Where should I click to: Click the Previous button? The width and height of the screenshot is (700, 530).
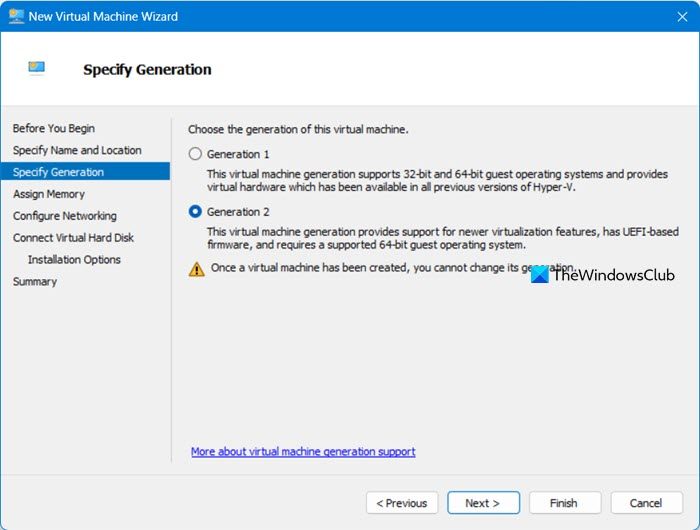[402, 503]
